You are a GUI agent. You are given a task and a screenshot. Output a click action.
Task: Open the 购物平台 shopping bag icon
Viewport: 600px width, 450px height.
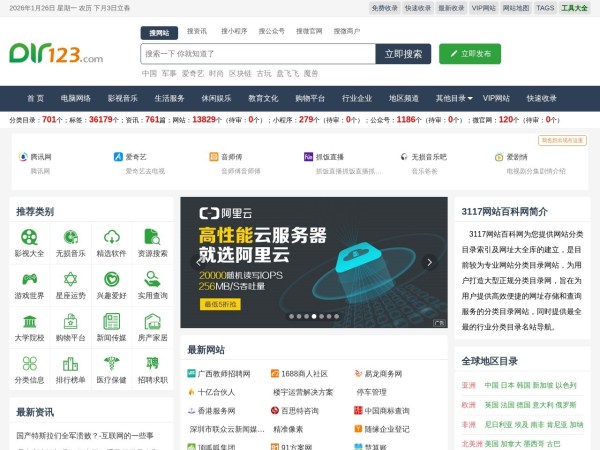coord(71,321)
